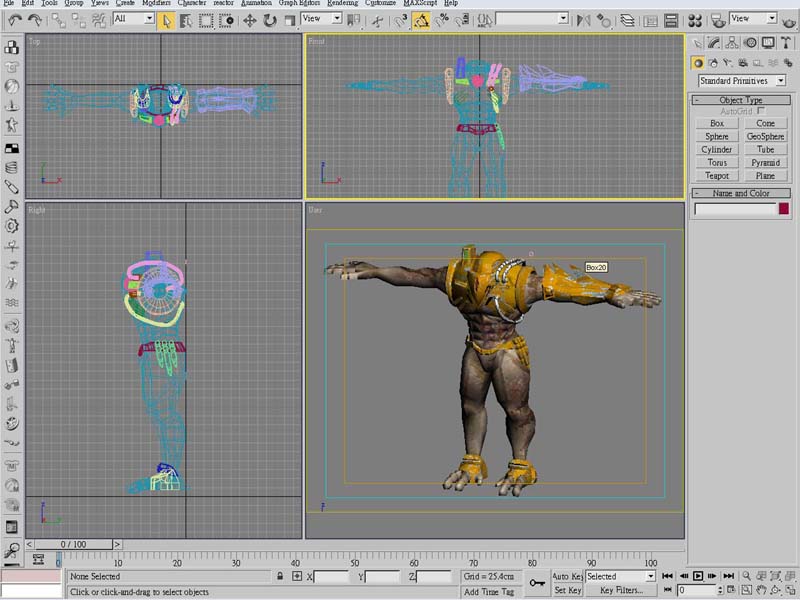Click the Quick Render teapot icon

[x=790, y=21]
